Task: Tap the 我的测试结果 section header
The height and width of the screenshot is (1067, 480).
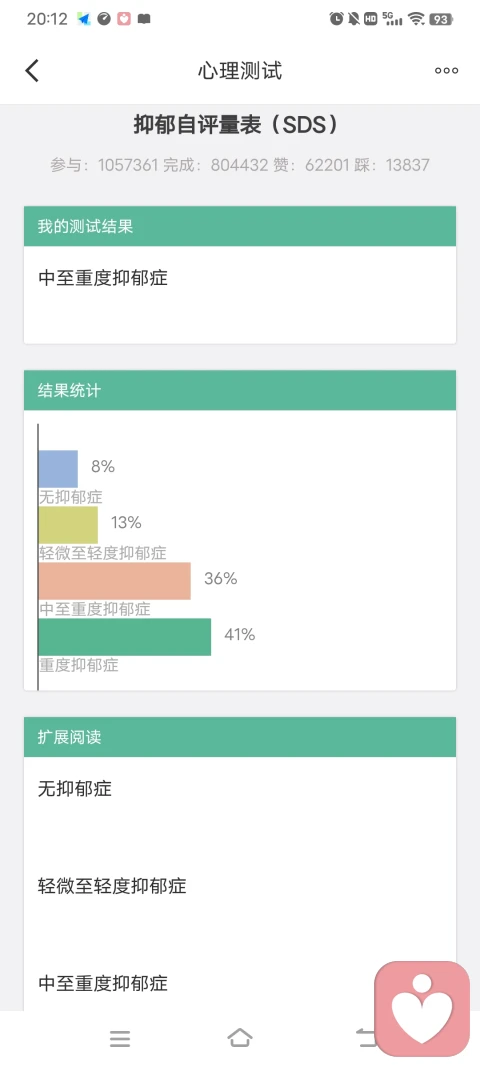Action: click(x=240, y=227)
